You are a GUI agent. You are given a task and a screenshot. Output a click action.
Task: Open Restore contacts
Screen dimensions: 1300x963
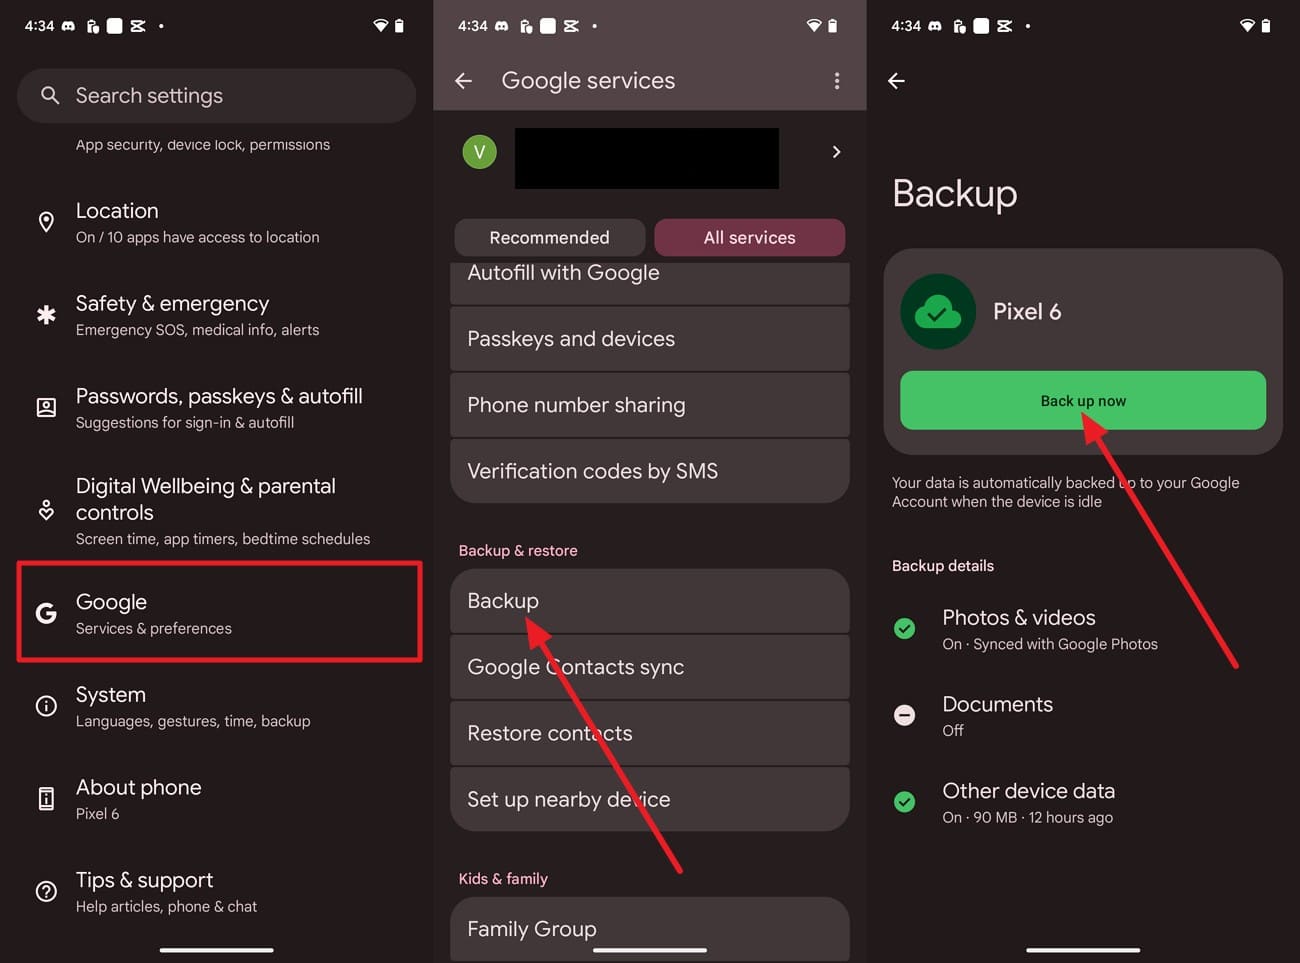[650, 733]
